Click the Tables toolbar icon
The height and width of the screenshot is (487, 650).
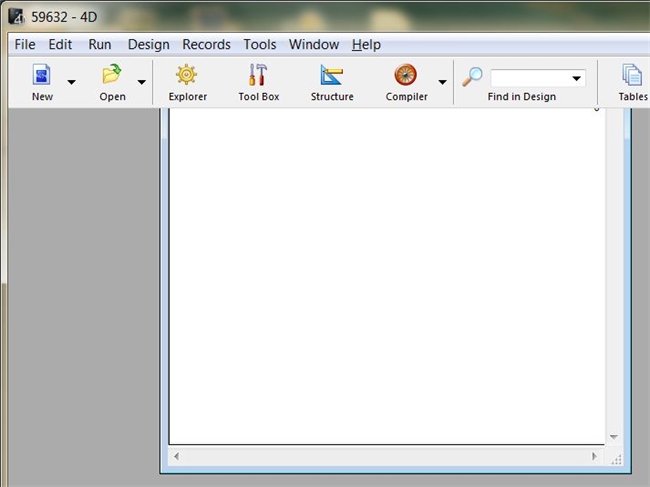[x=632, y=76]
